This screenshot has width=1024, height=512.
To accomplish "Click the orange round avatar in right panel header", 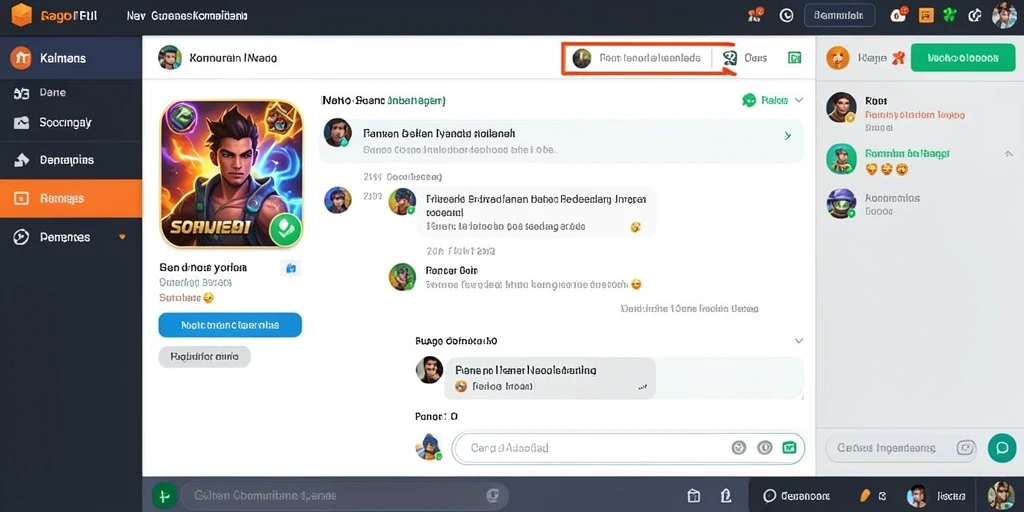I will (838, 58).
